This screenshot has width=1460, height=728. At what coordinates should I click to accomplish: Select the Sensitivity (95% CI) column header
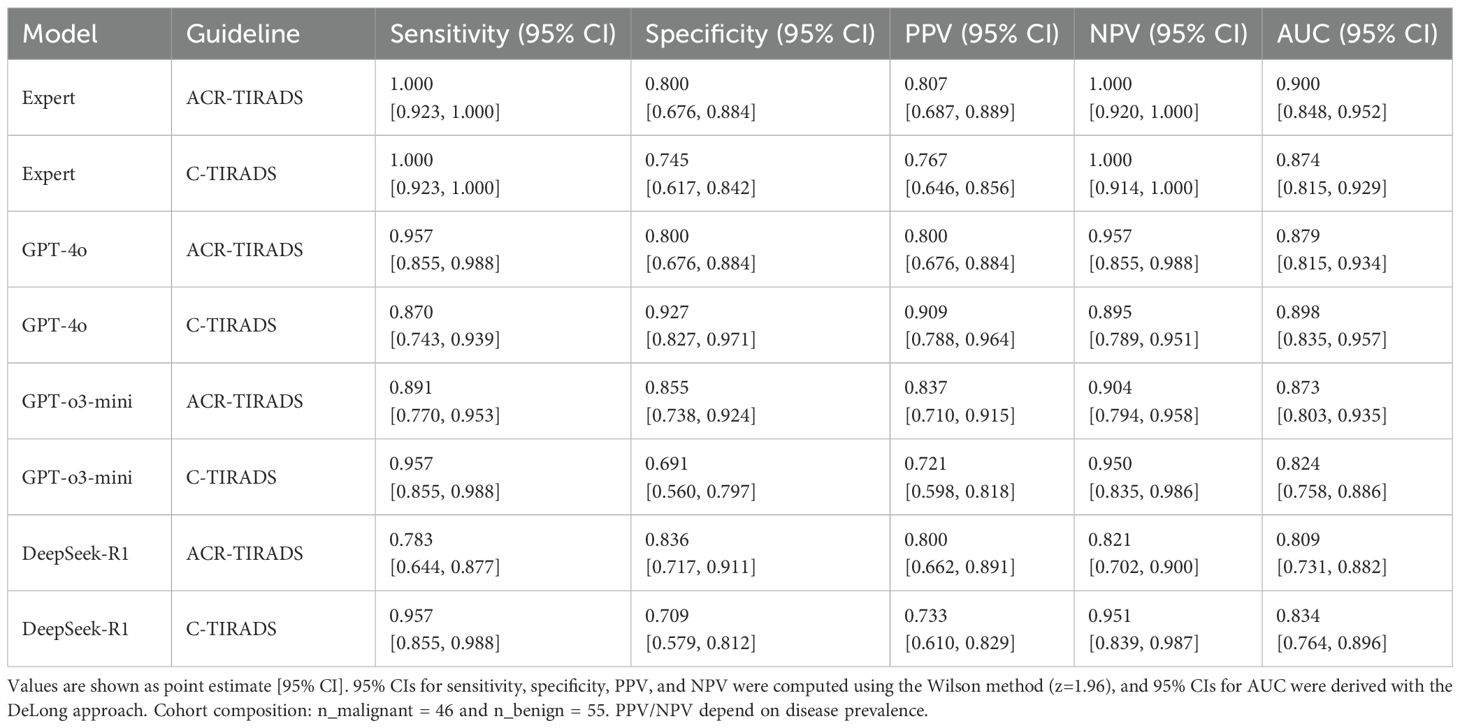(x=504, y=34)
